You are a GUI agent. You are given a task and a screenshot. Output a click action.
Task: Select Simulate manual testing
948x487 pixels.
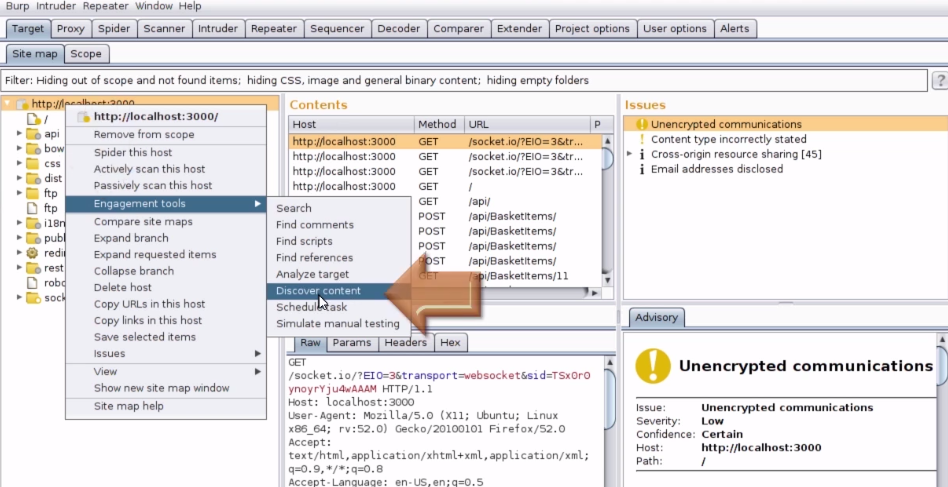click(x=338, y=323)
